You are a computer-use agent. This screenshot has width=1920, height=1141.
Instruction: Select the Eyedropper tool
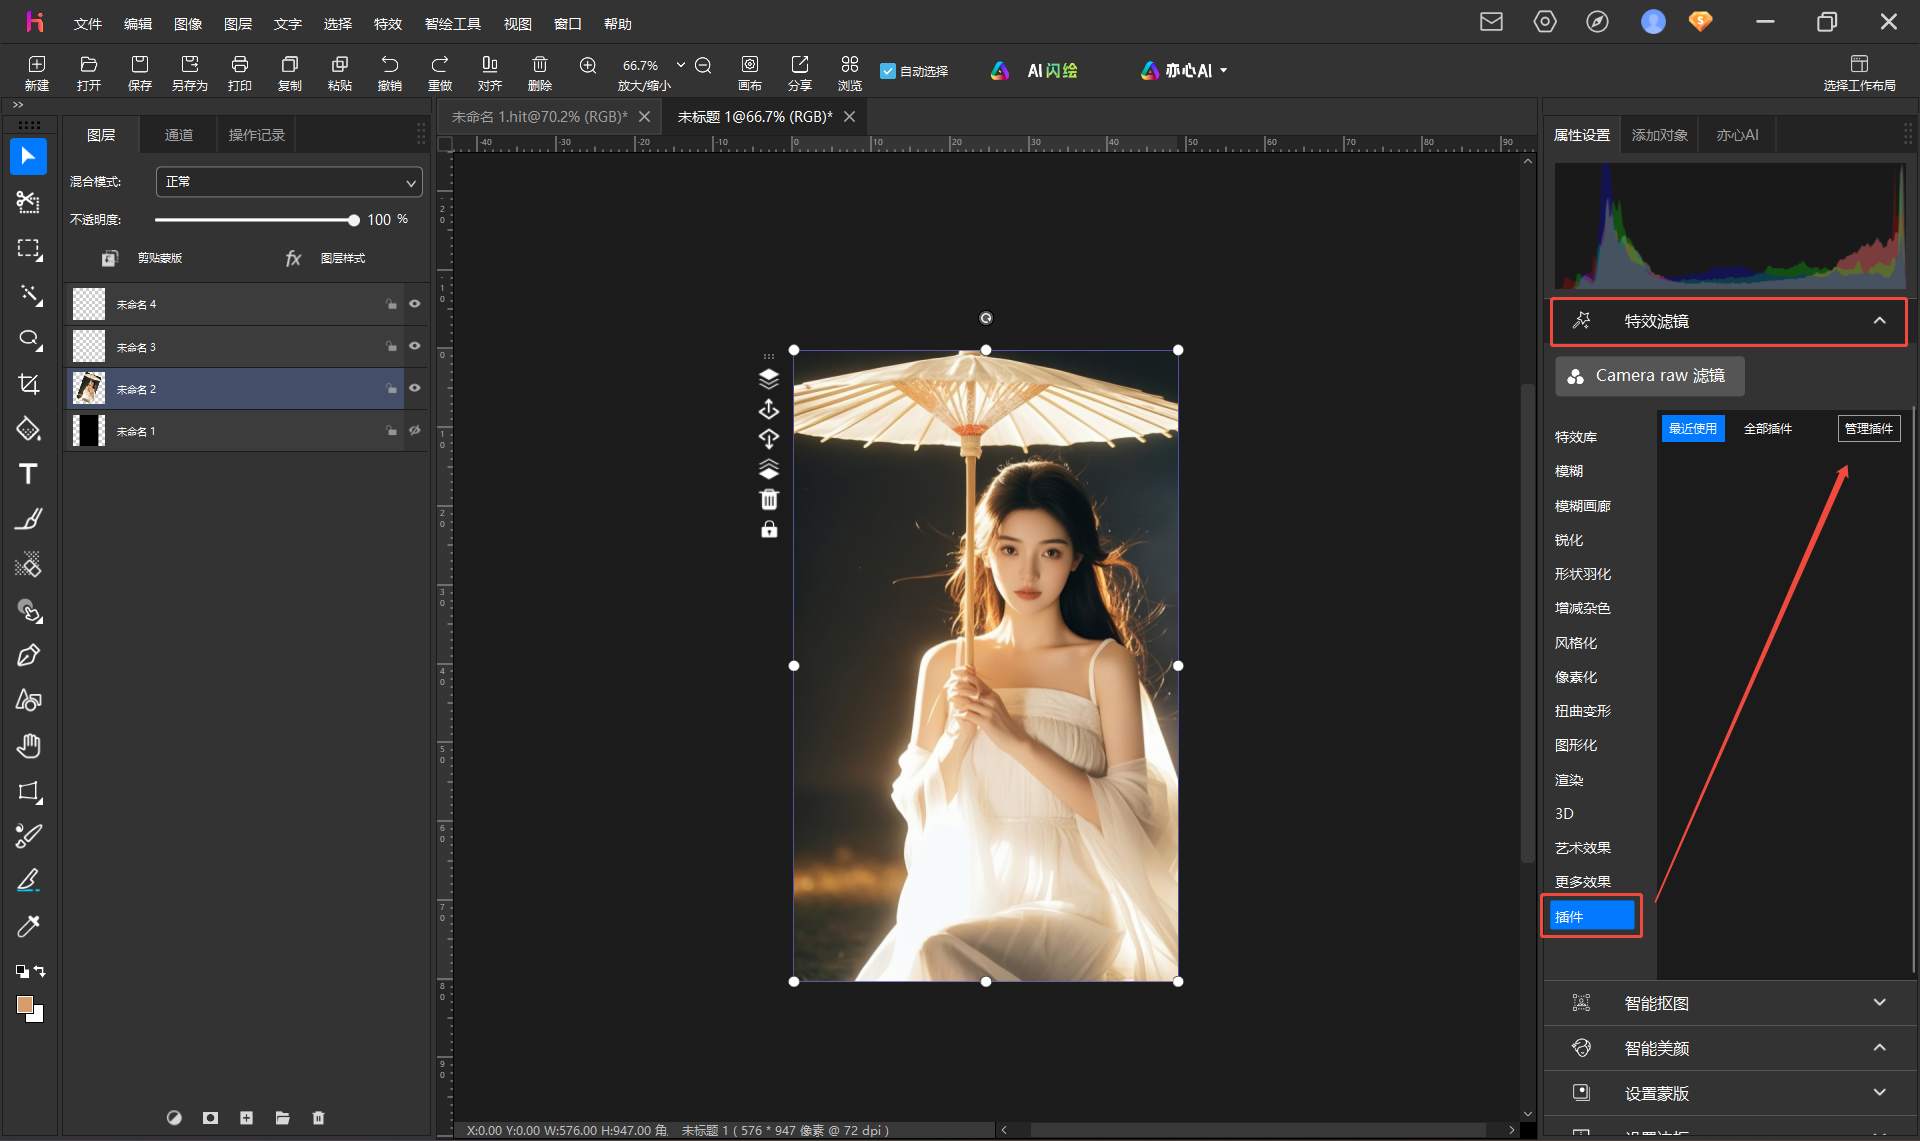[28, 926]
